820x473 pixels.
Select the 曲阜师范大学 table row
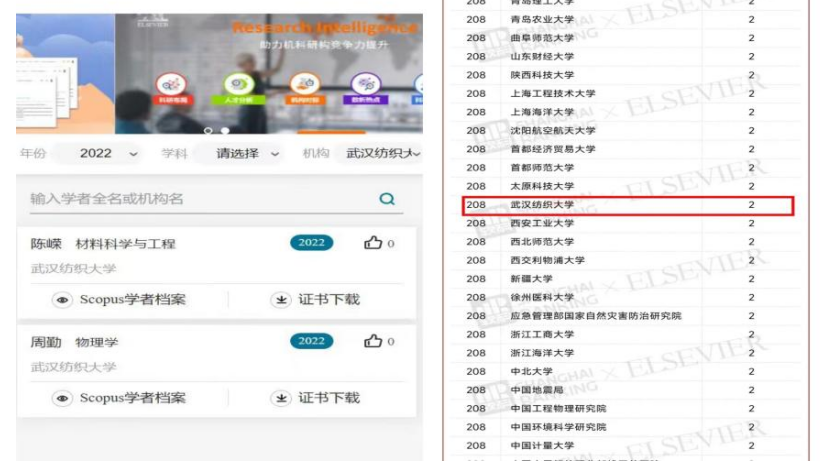[x=627, y=38]
